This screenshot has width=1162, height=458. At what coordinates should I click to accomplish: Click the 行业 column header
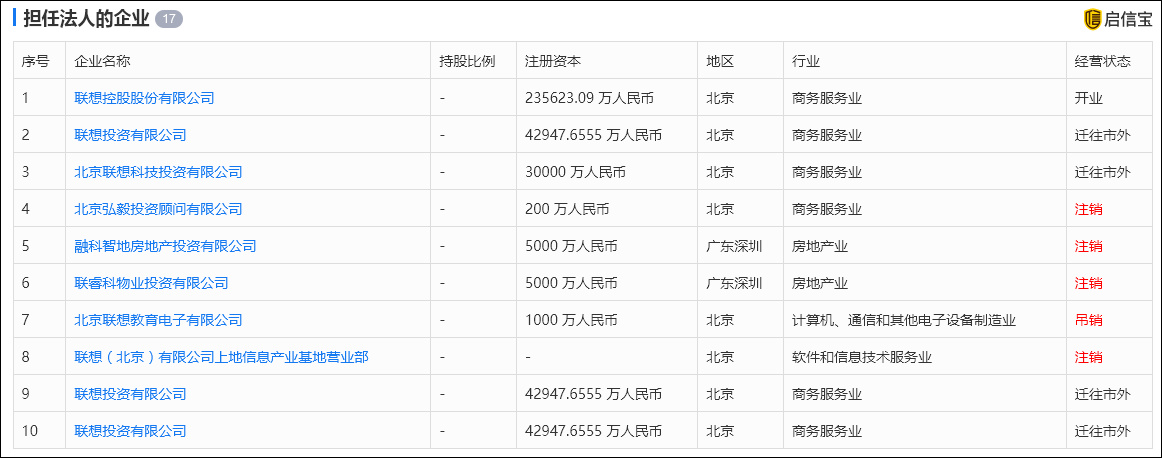805,61
